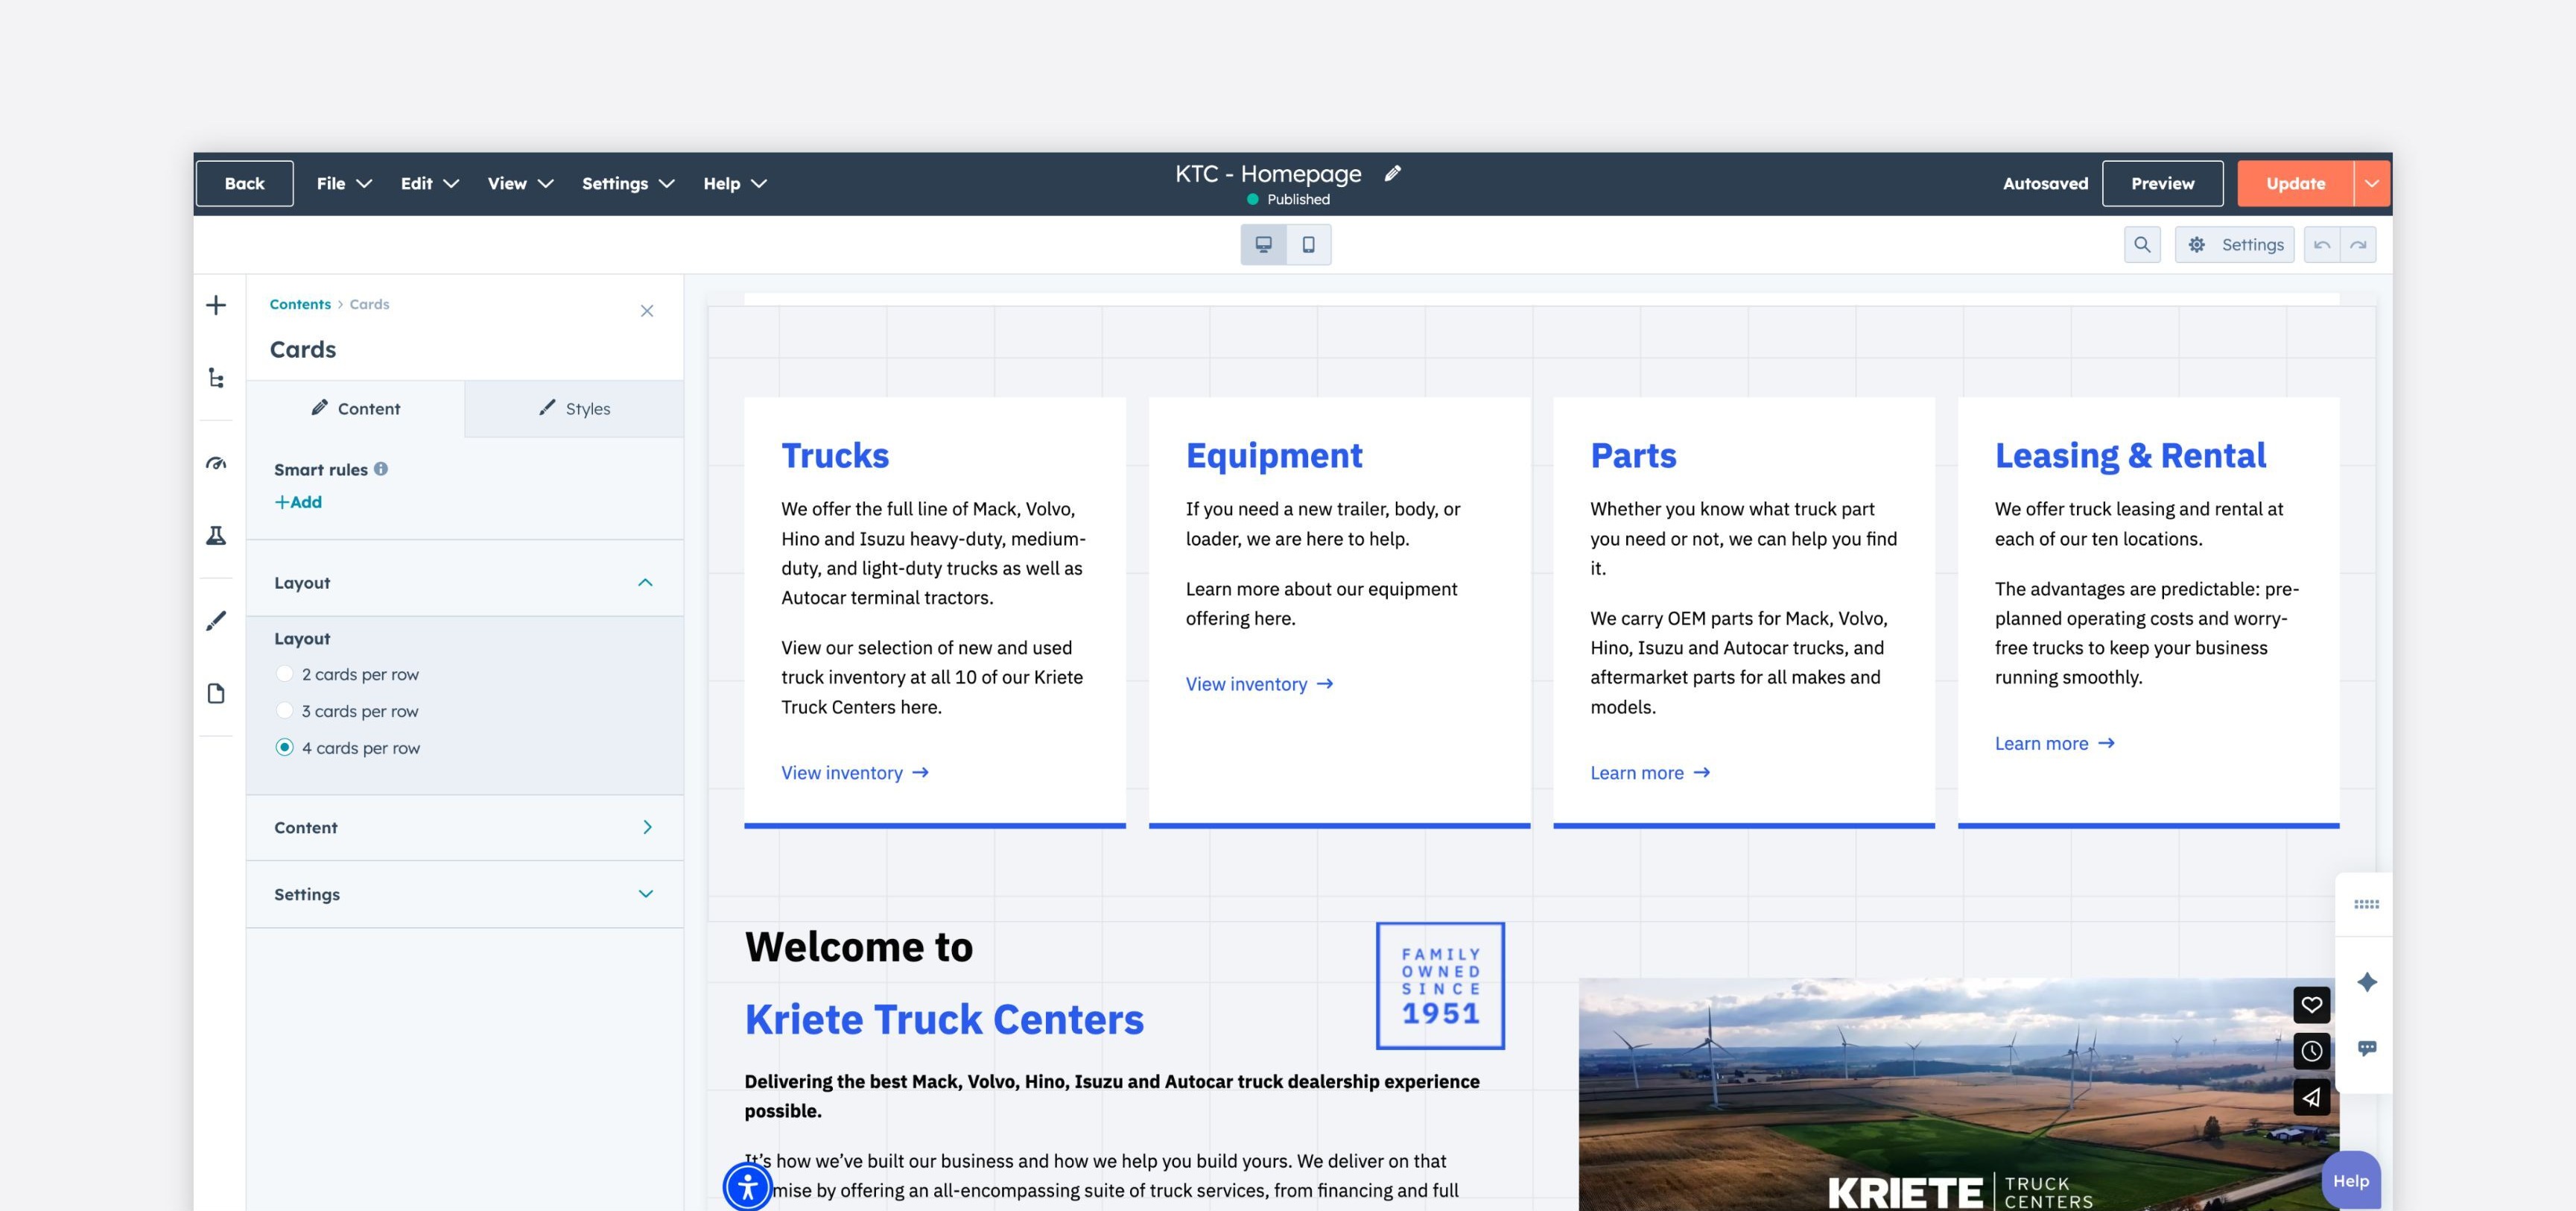This screenshot has height=1211, width=2576.
Task: Close the Cards panel with the X
Action: 647,311
